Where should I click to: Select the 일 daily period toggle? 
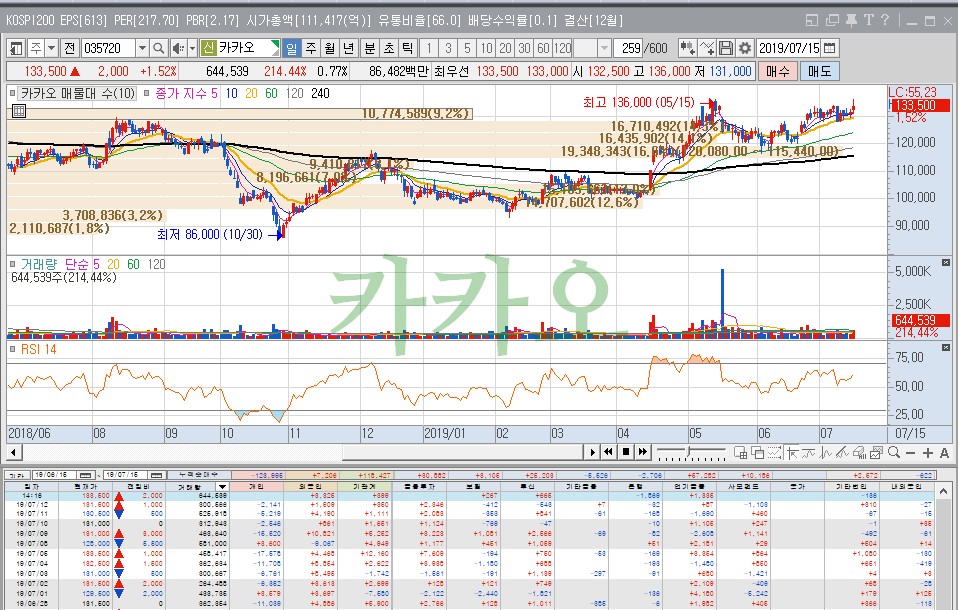click(x=291, y=48)
